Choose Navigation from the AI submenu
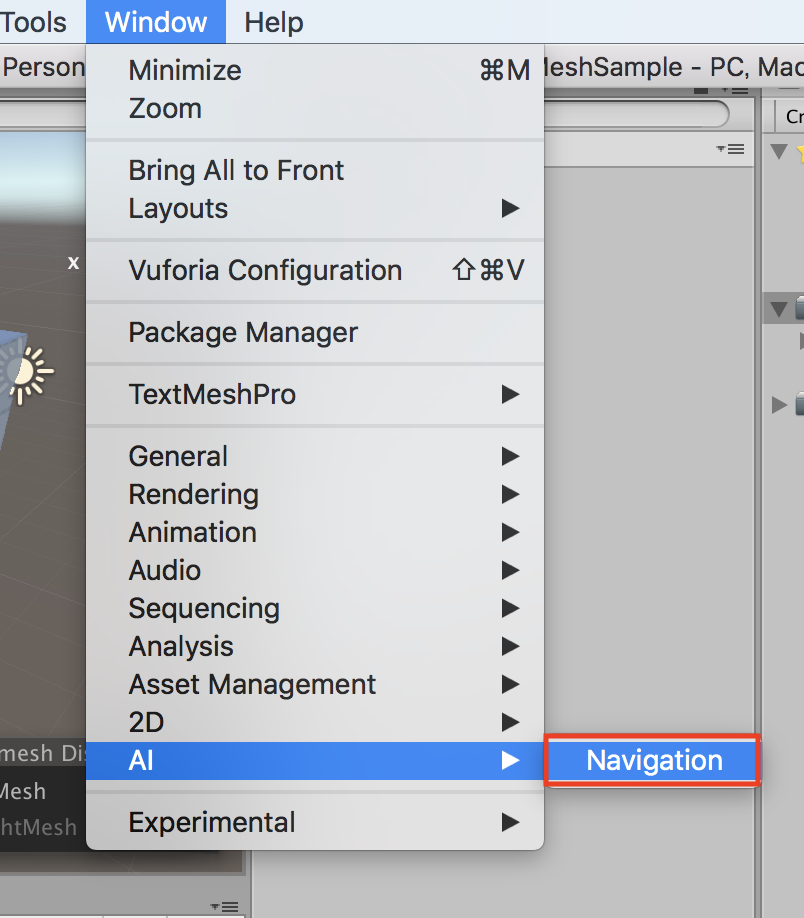Viewport: 804px width, 918px height. pos(653,761)
